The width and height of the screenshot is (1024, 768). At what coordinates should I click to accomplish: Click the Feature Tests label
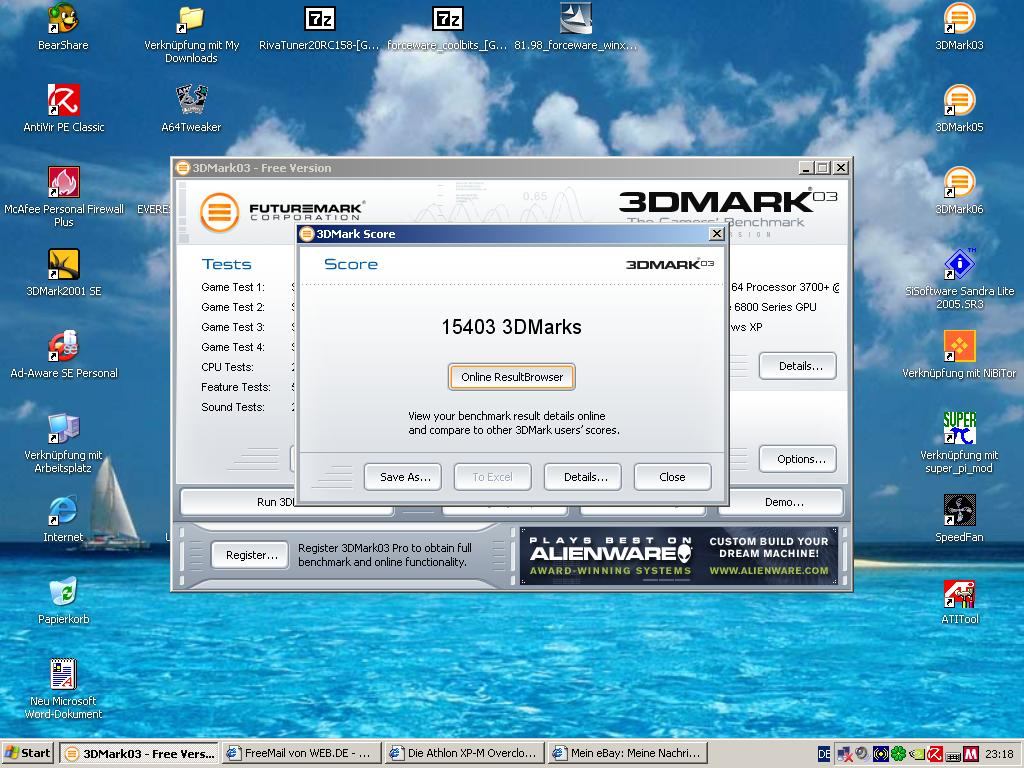pyautogui.click(x=236, y=387)
